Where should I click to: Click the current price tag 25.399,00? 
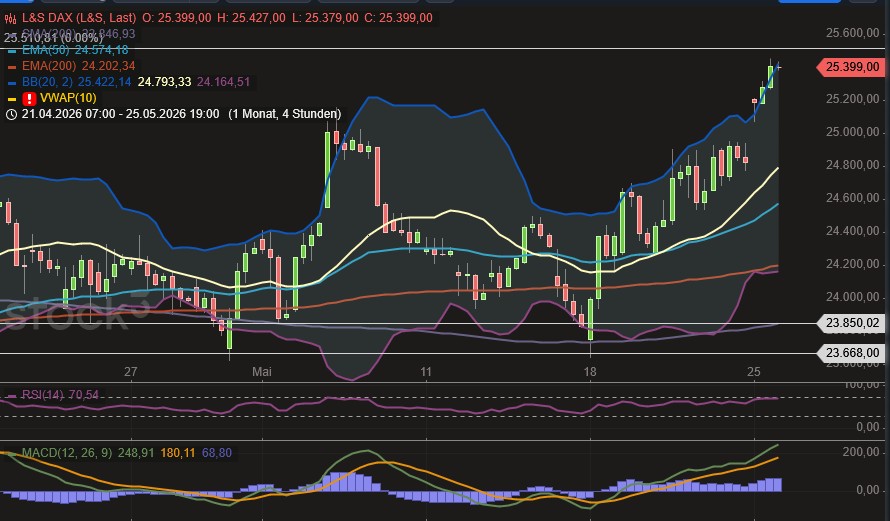point(851,67)
